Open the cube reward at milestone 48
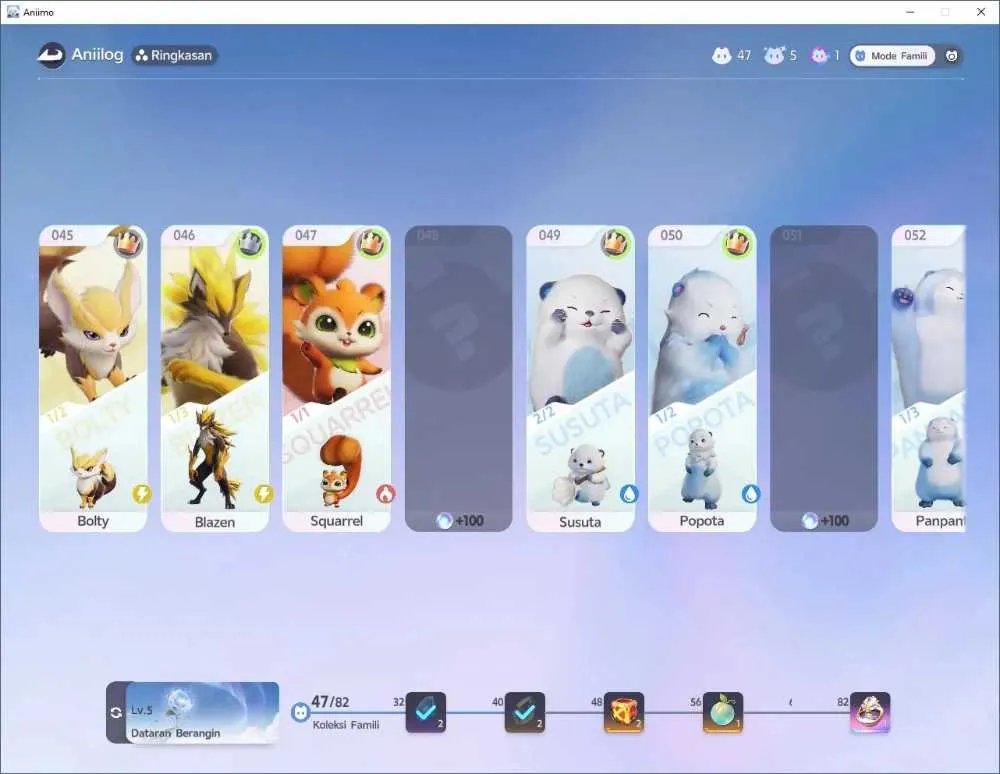Image resolution: width=1000 pixels, height=774 pixels. pos(624,712)
